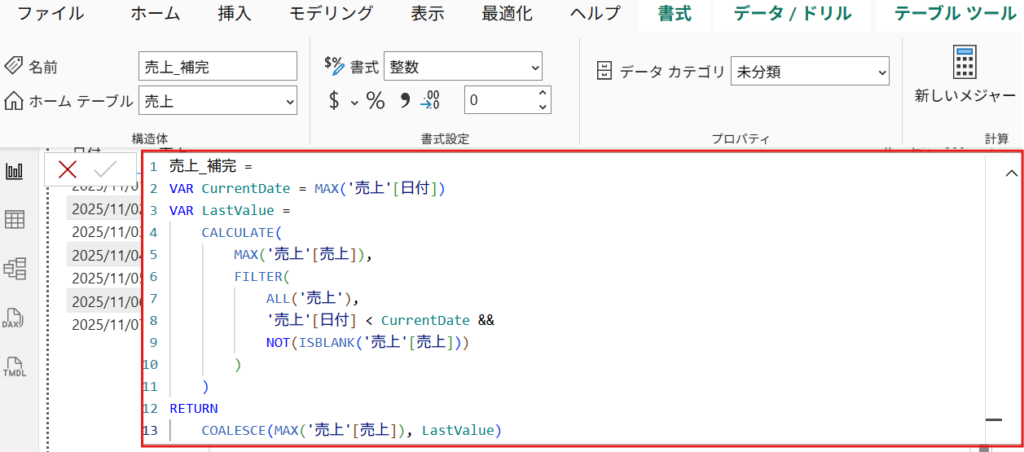Cancel the formula with red X

coord(68,169)
